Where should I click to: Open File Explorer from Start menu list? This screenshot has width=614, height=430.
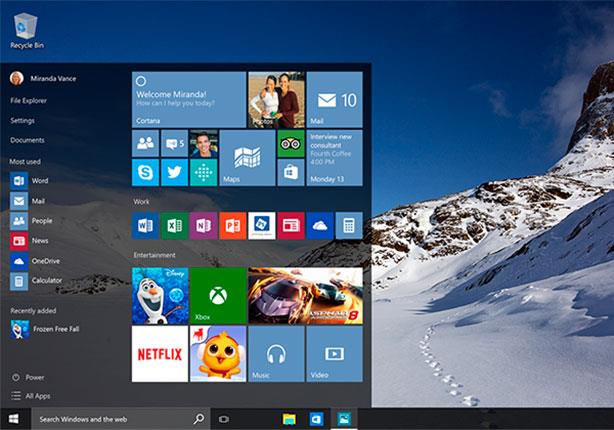tap(29, 101)
